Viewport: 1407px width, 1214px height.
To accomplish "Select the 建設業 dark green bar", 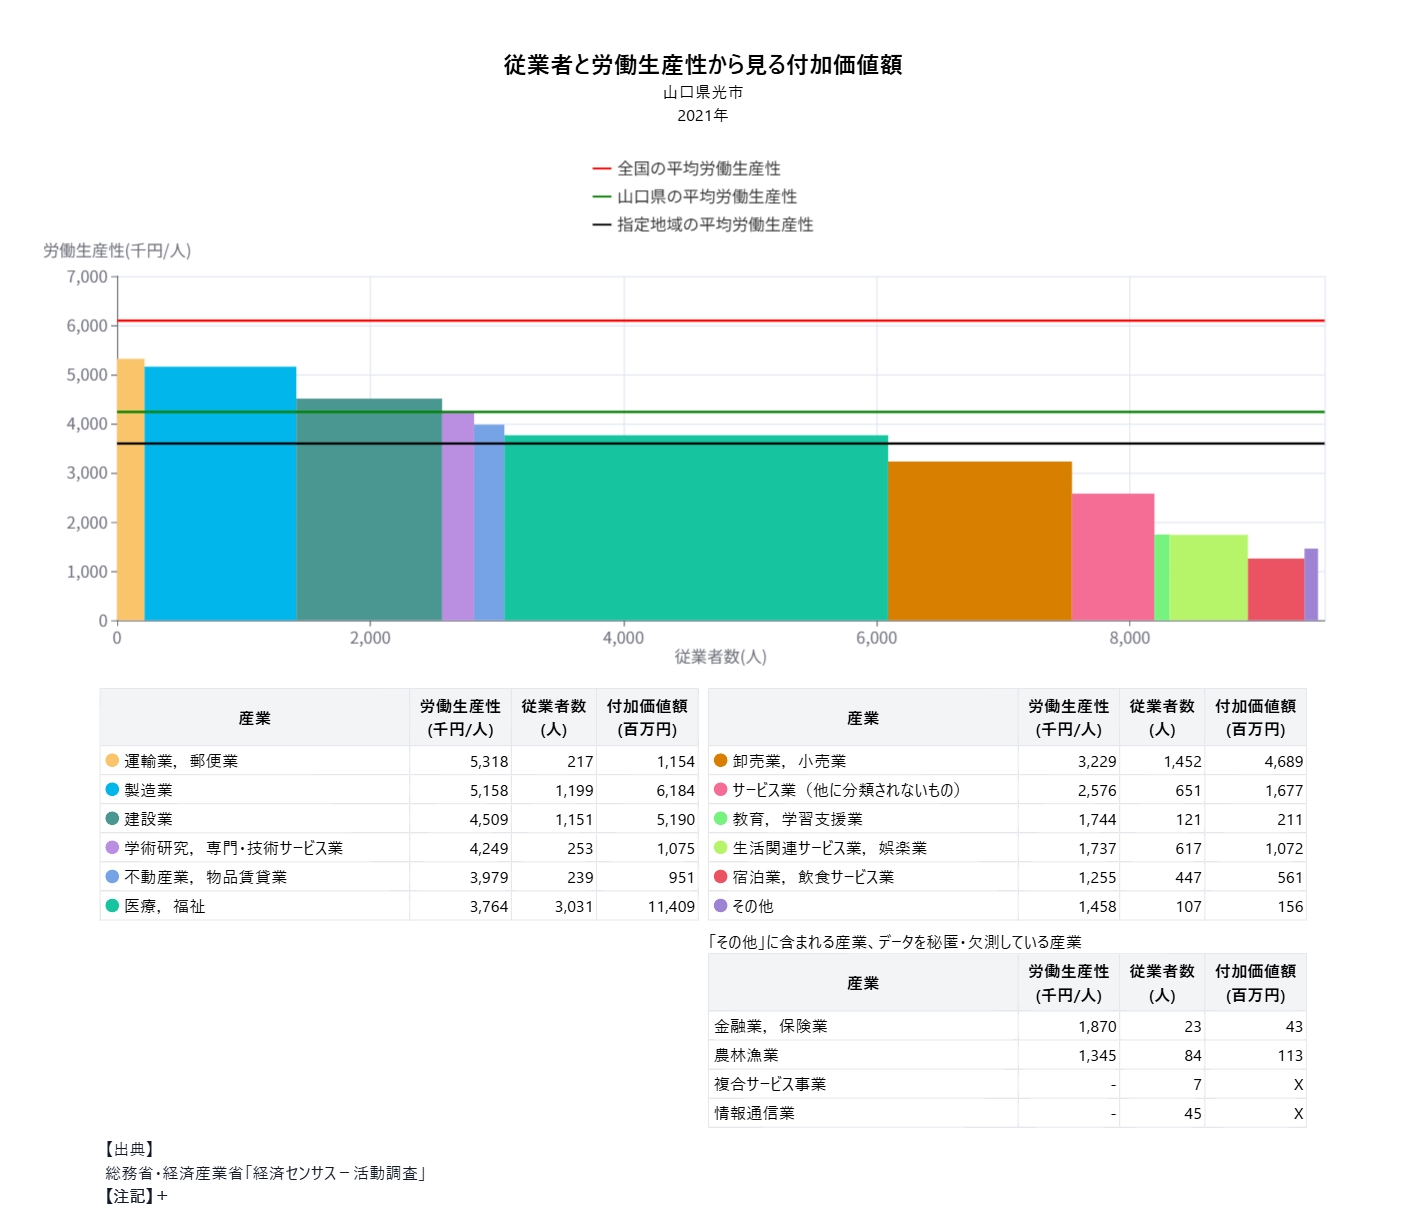I will tap(369, 510).
